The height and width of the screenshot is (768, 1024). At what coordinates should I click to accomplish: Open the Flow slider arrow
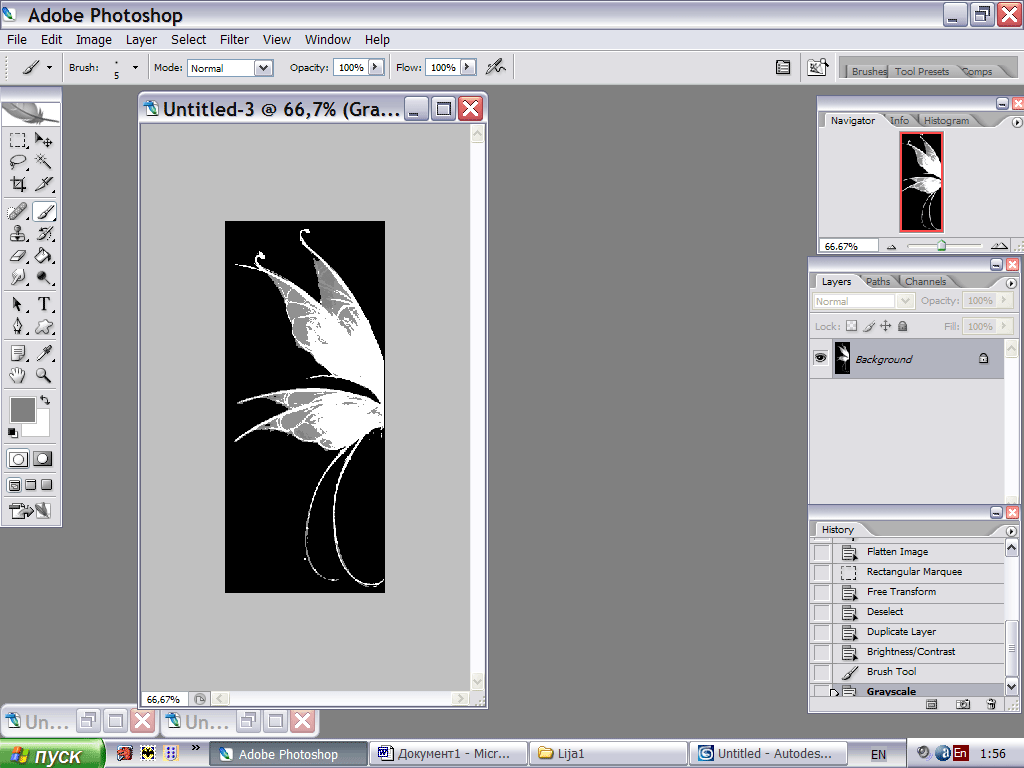(468, 67)
